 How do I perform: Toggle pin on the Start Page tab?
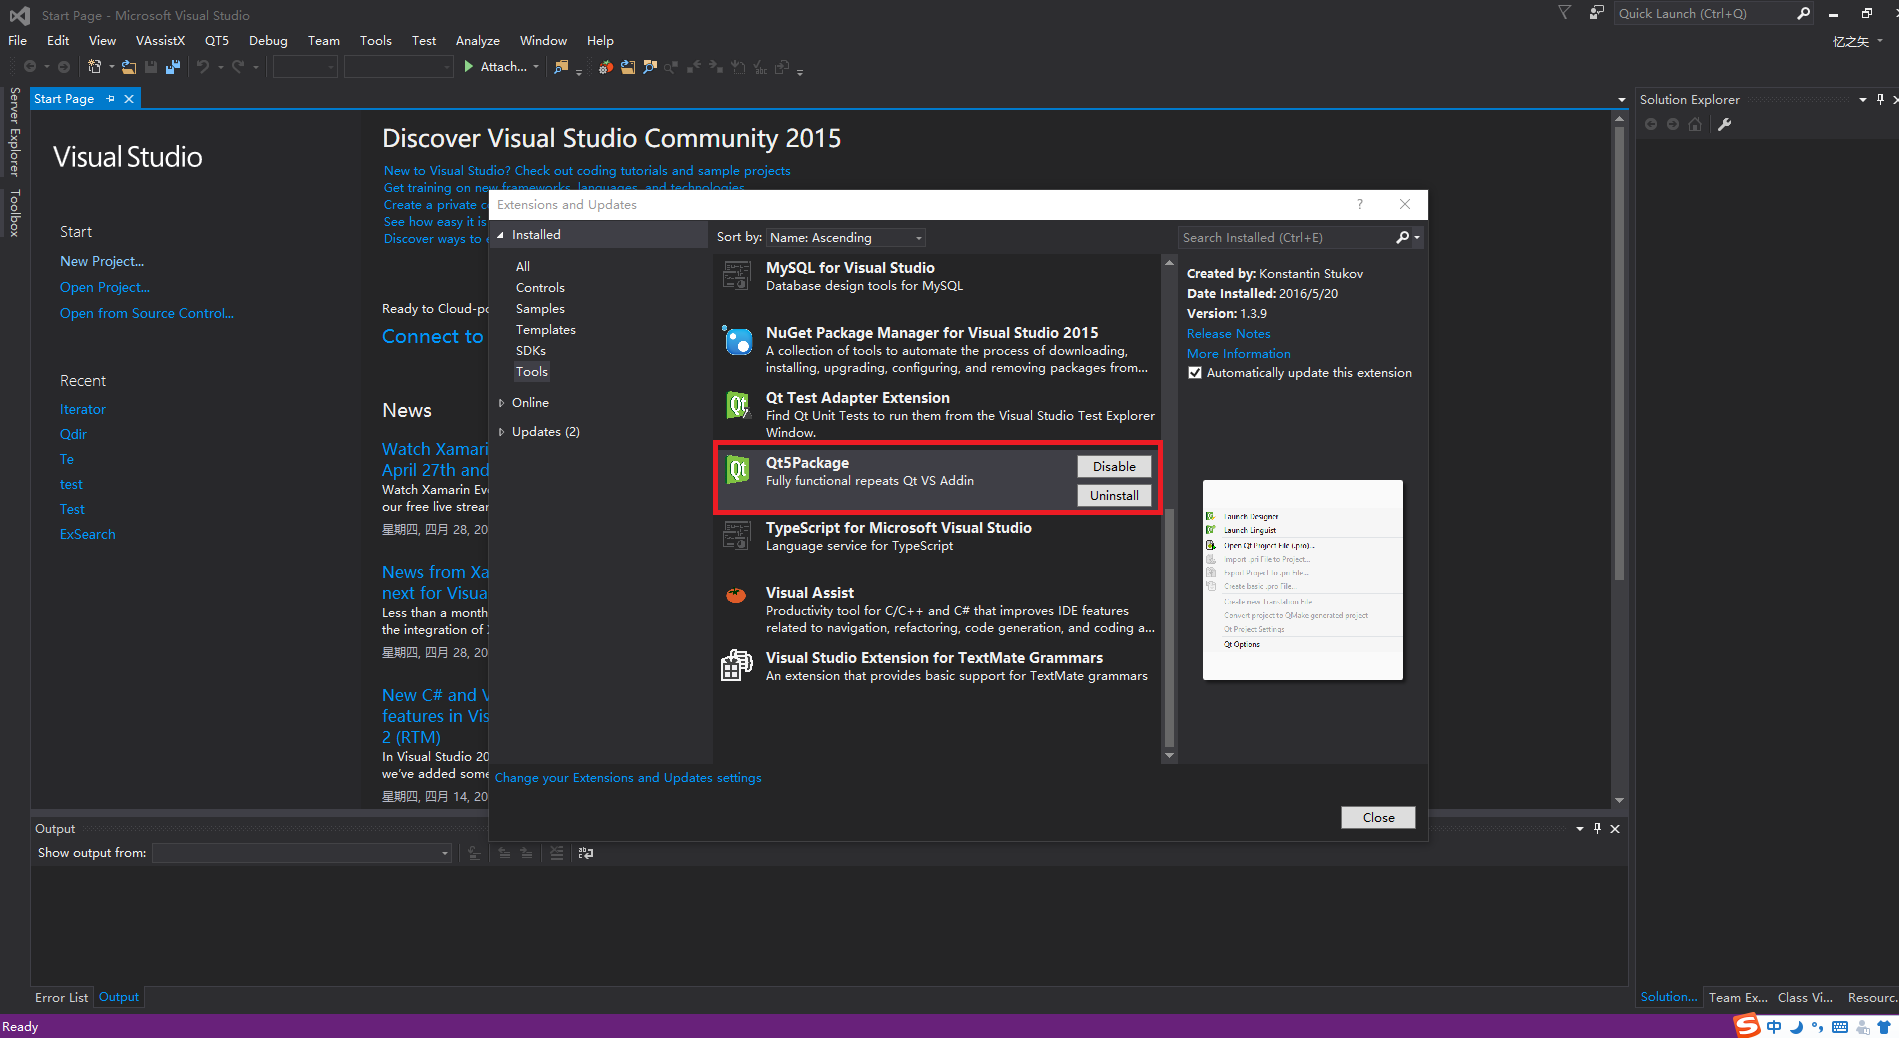pyautogui.click(x=110, y=99)
